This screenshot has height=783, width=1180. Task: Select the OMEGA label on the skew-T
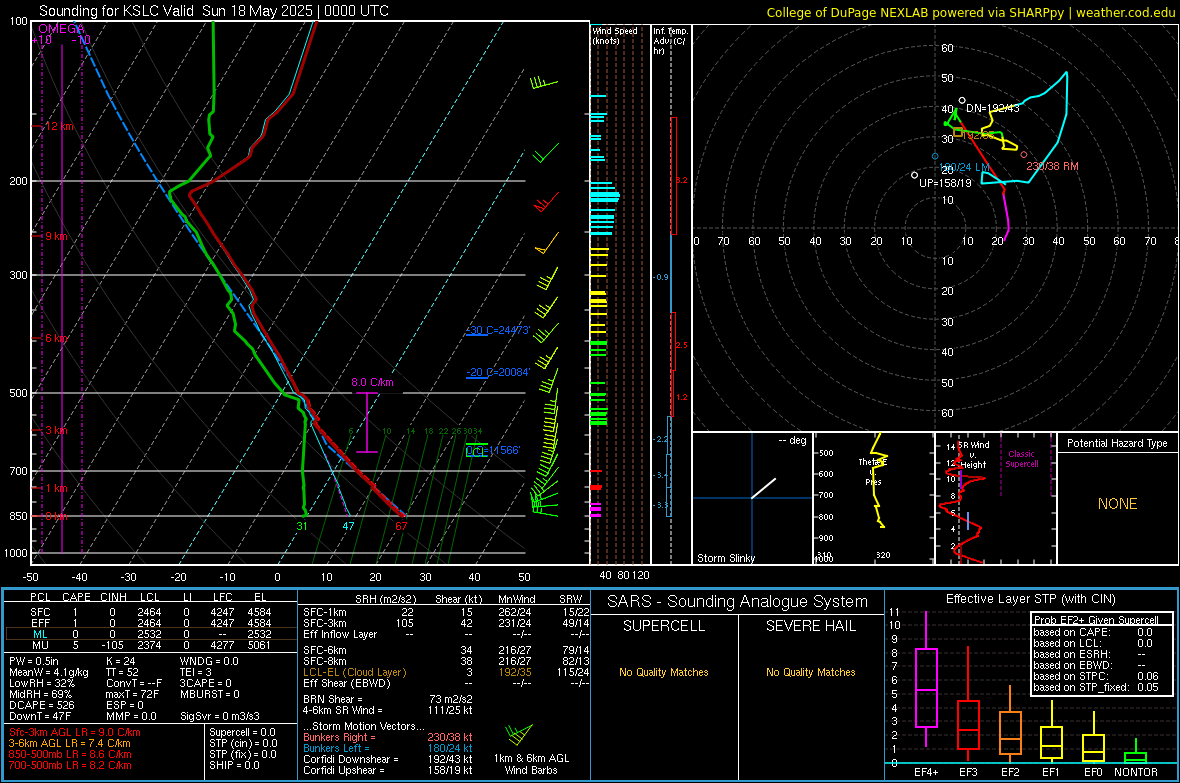[62, 29]
